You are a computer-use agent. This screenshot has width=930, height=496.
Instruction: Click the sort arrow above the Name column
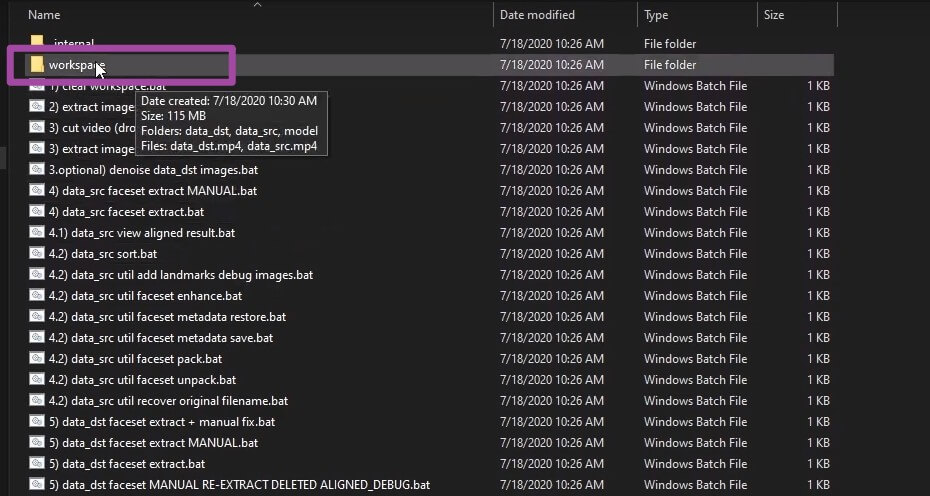tap(257, 4)
